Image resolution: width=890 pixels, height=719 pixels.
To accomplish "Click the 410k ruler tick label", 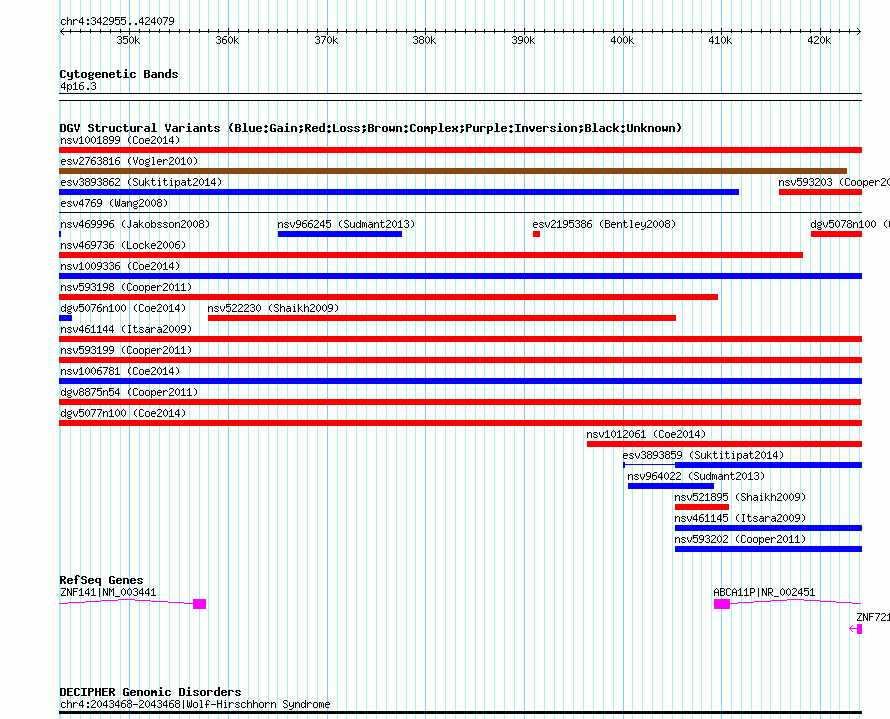I will pyautogui.click(x=720, y=40).
